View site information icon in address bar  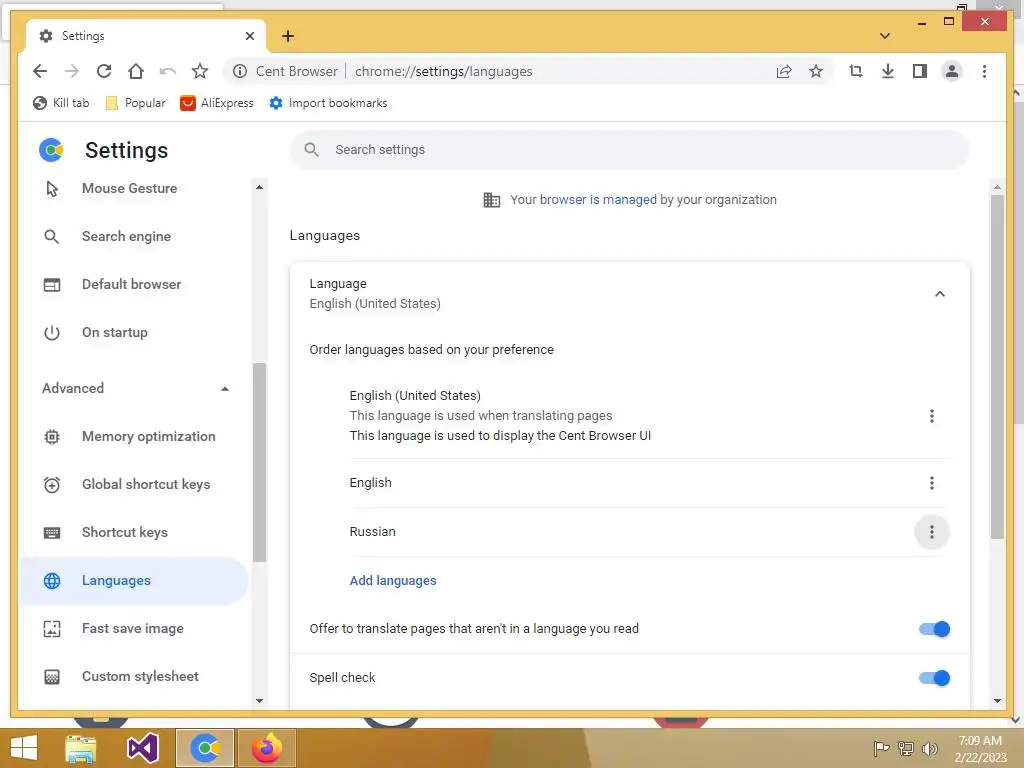(x=240, y=71)
